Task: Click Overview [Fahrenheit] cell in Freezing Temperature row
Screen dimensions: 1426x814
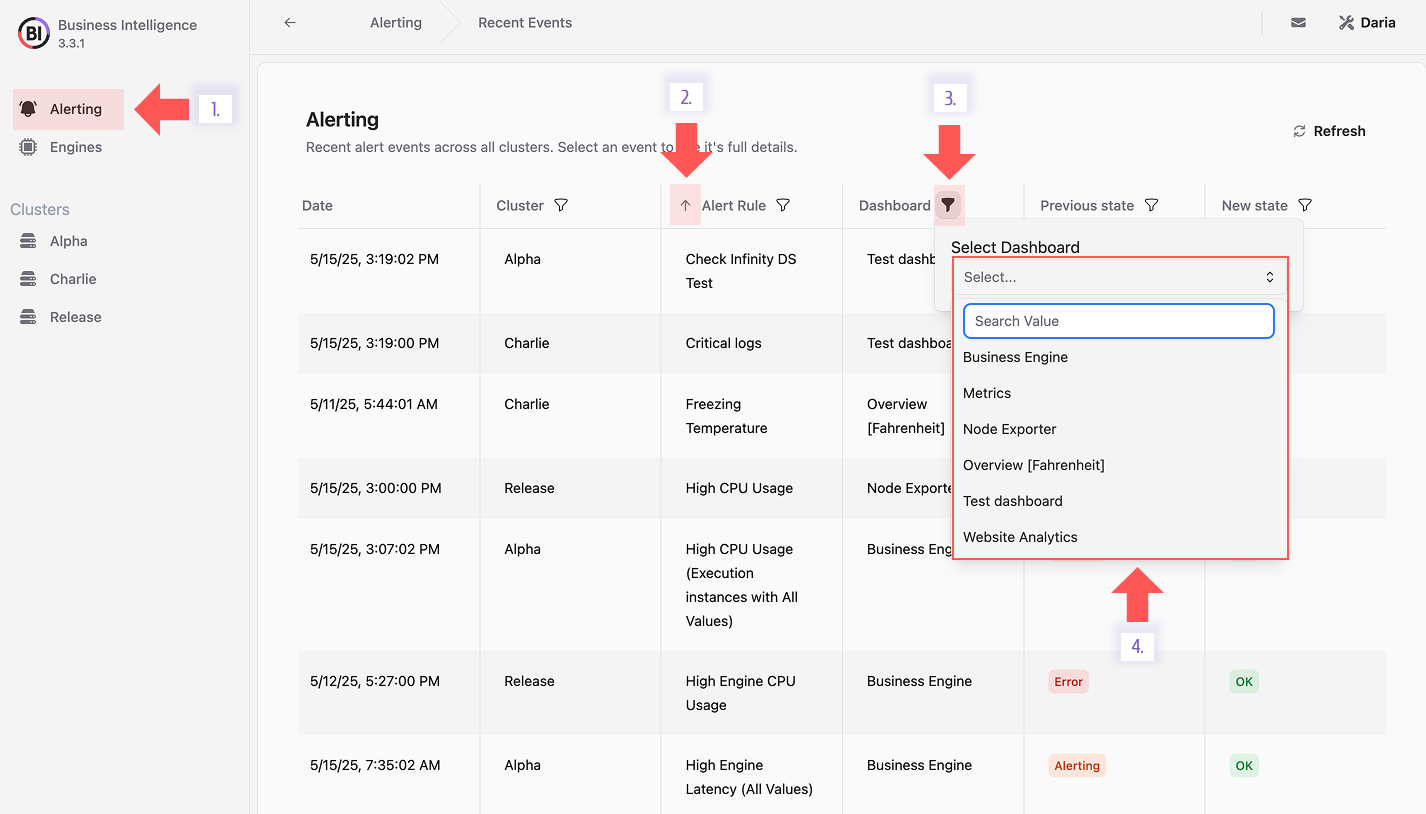Action: coord(906,416)
